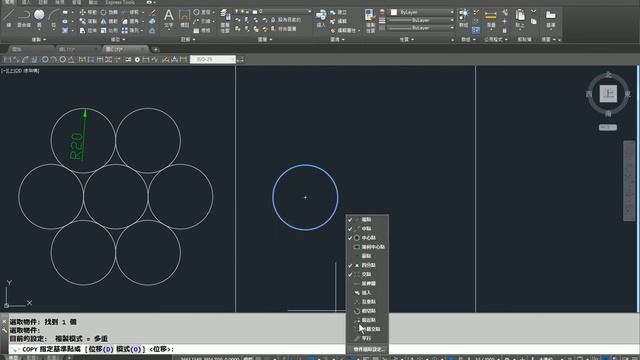This screenshot has height=360, width=640.
Task: Toggle Endpoint snap in osnap menu
Action: click(x=367, y=220)
